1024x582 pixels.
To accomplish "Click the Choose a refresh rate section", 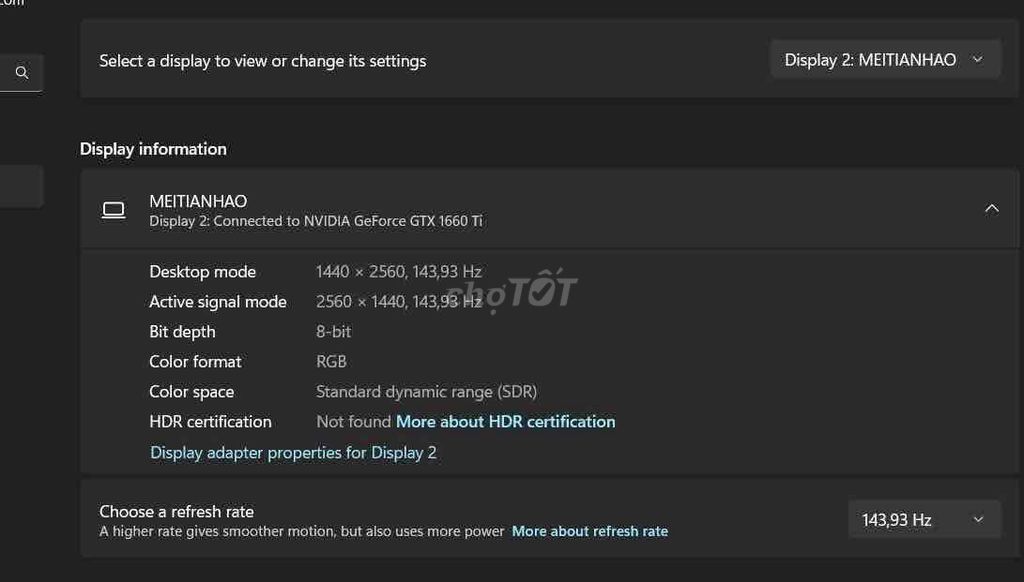I will click(176, 511).
